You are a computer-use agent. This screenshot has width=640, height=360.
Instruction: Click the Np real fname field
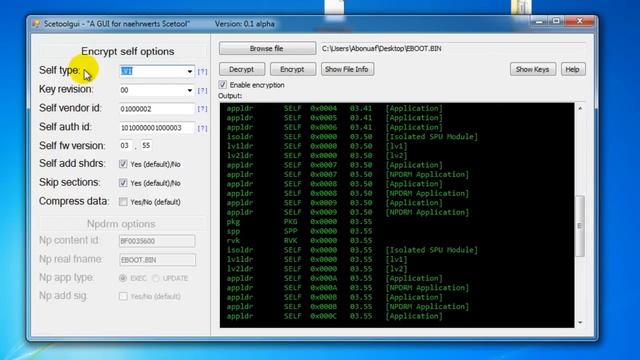[x=157, y=260]
